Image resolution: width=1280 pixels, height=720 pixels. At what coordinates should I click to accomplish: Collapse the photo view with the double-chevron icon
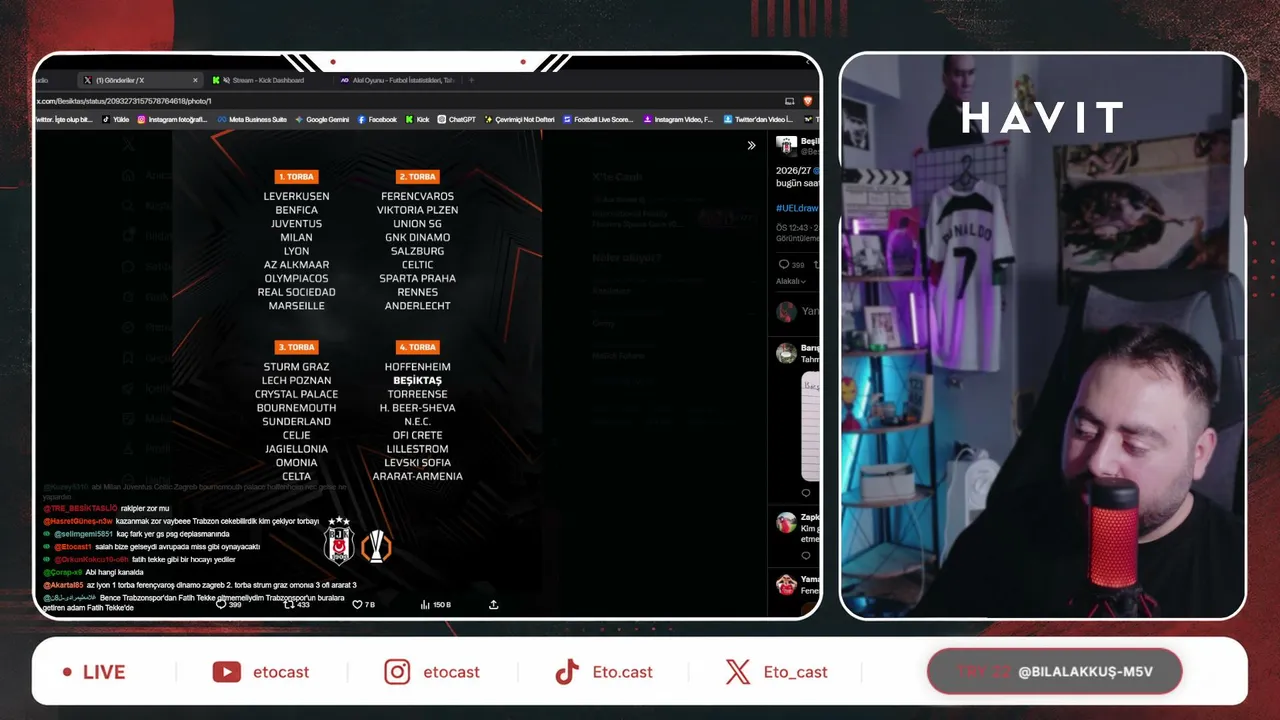(751, 145)
